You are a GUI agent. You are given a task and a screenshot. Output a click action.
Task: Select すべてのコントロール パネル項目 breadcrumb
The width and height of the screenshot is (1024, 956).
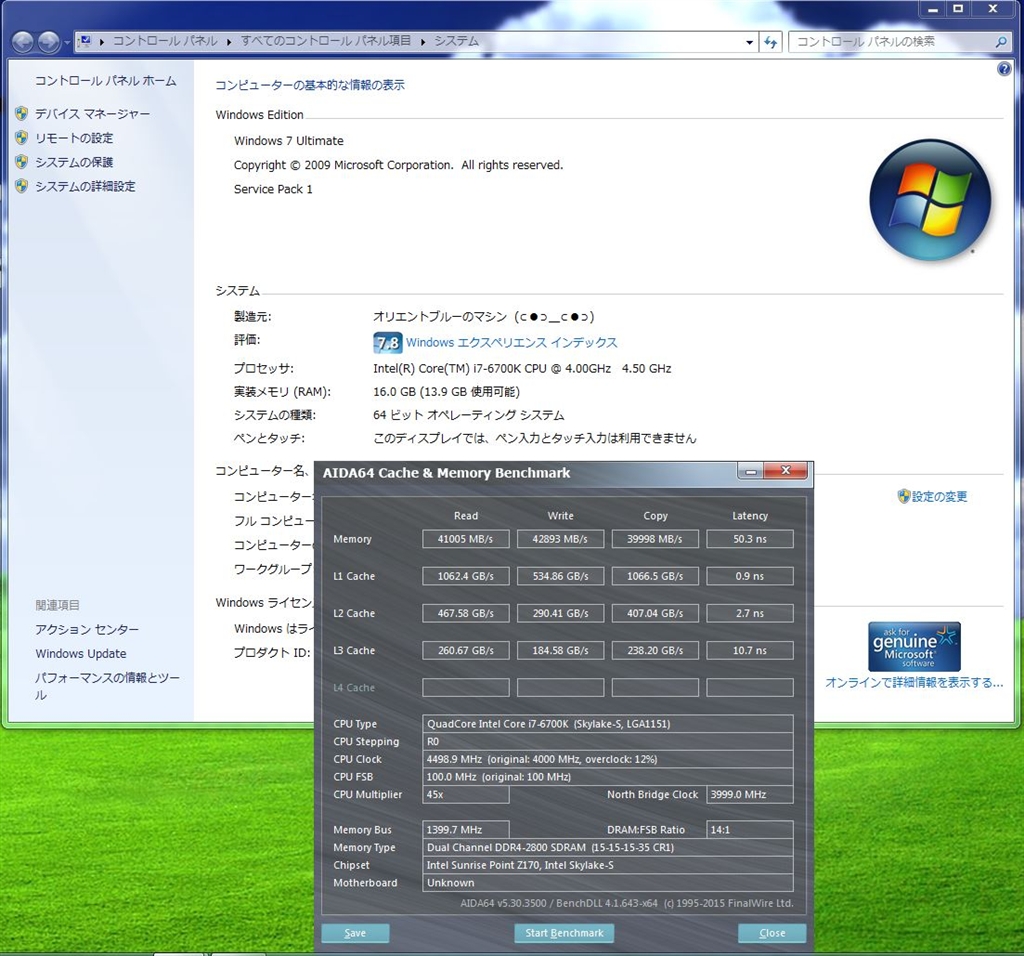[x=326, y=41]
